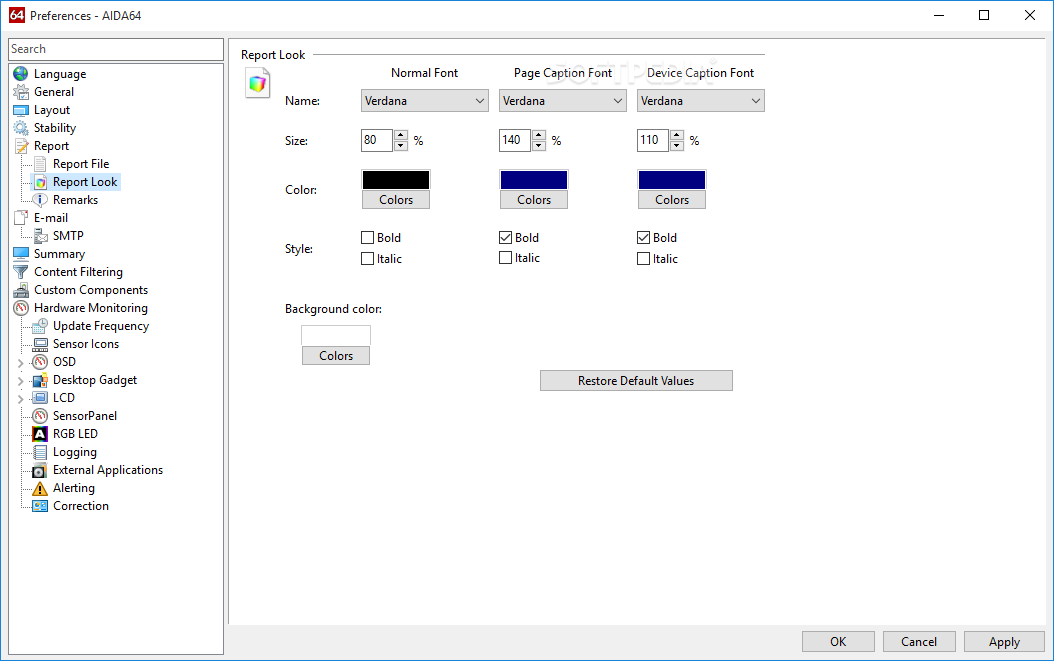
Task: Click the LCD display icon
Action: [x=40, y=398]
